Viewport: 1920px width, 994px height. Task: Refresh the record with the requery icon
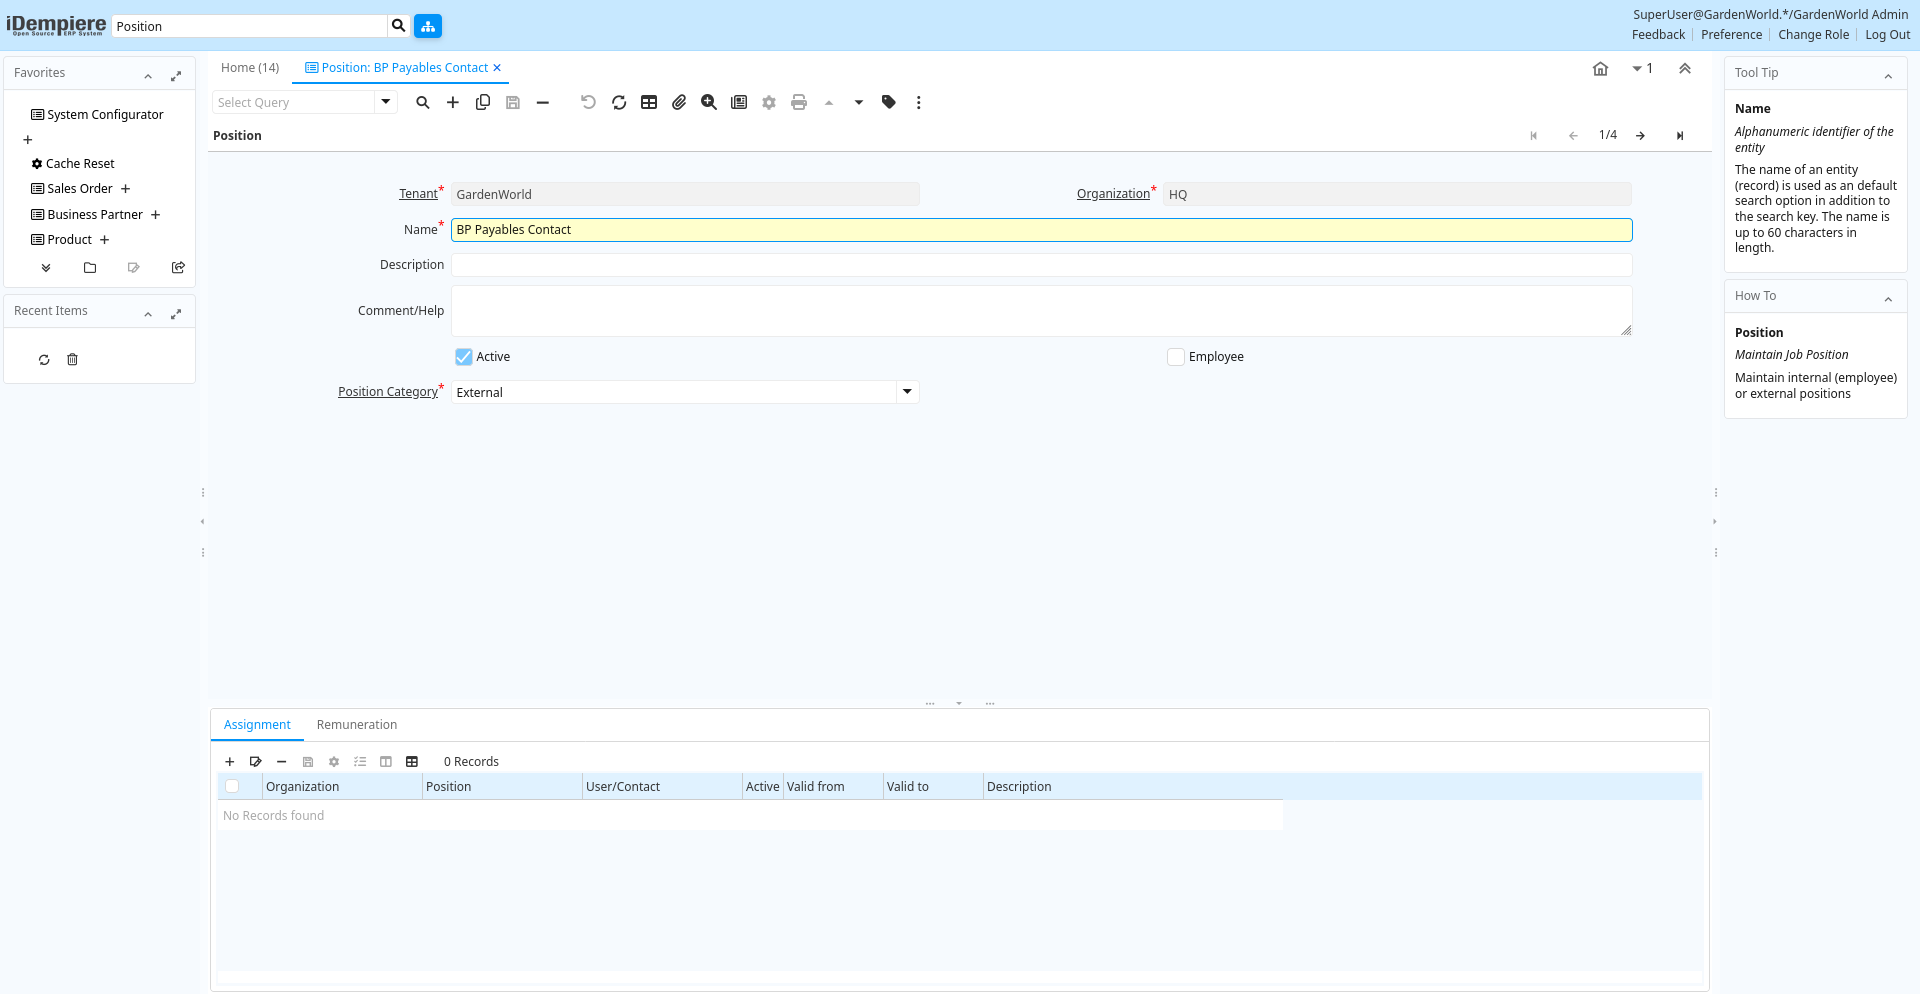(619, 102)
